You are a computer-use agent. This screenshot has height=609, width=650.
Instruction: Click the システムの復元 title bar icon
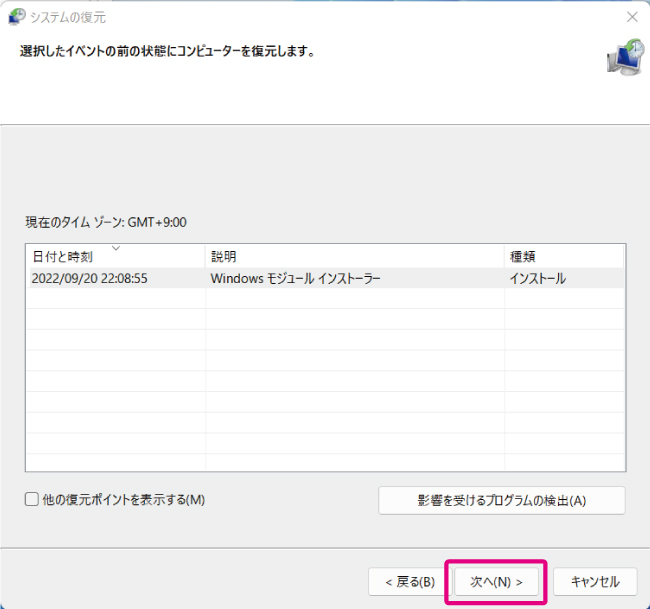point(17,17)
